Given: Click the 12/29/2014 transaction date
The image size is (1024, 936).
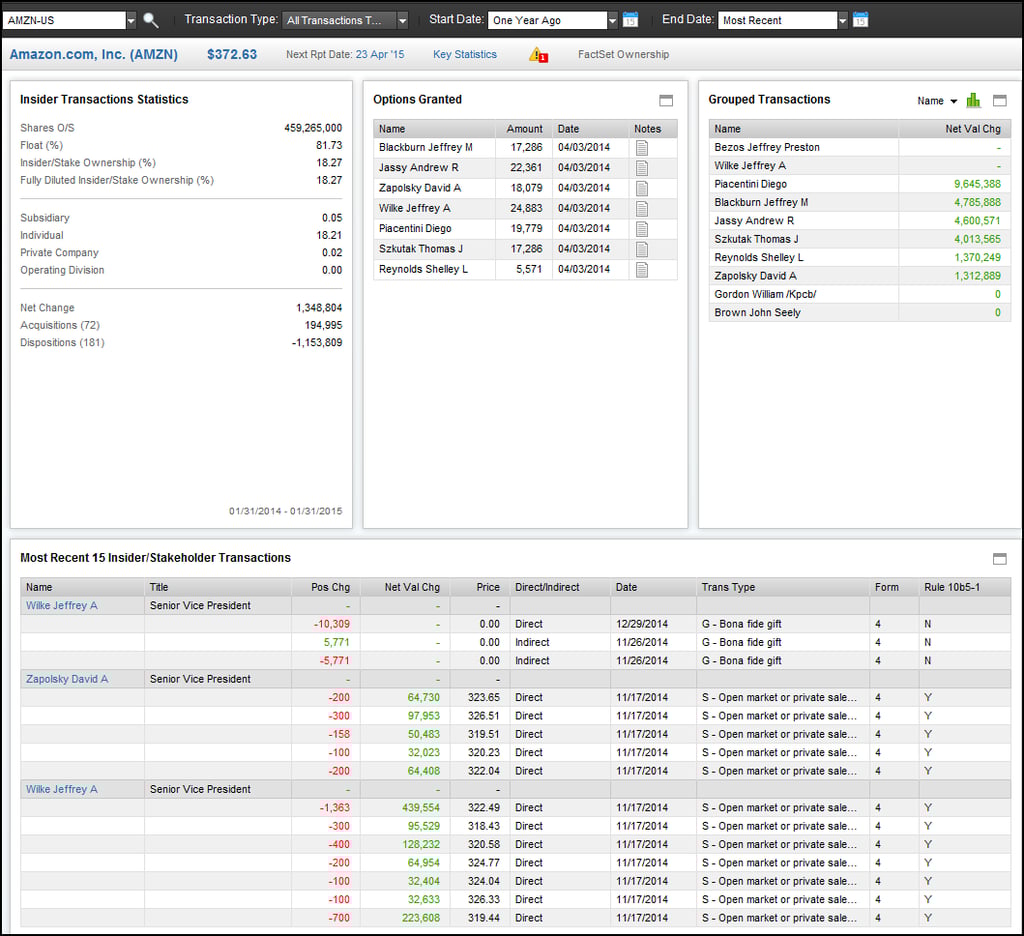Looking at the screenshot, I should [x=642, y=624].
